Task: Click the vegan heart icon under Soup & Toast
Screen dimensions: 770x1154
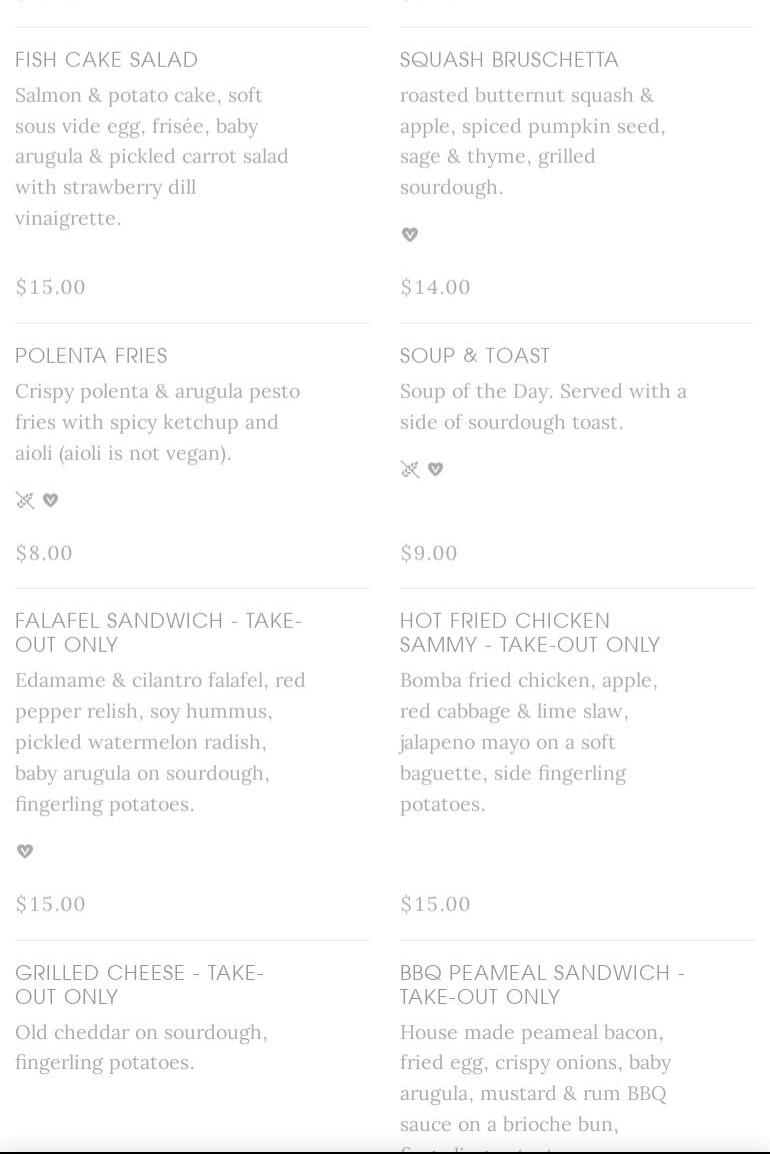Action: coord(435,469)
